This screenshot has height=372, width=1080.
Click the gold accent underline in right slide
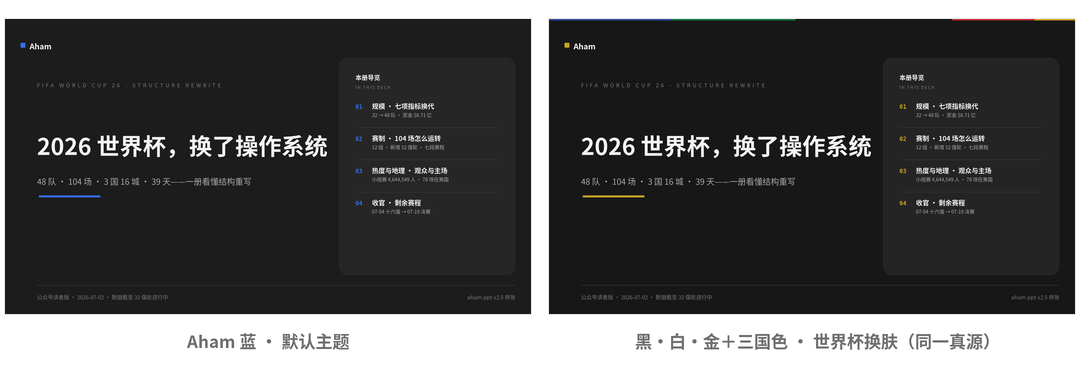tap(614, 196)
